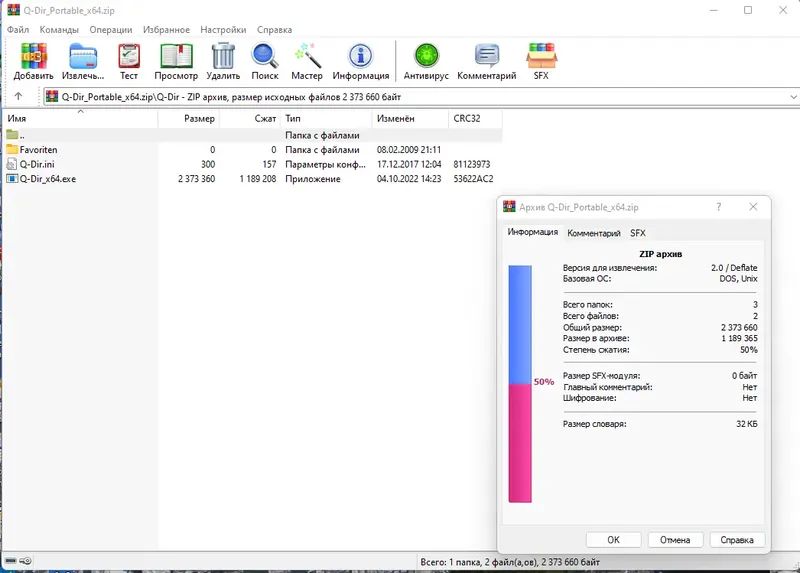Sort by the Тип column header
This screenshot has height=573, width=800.
327,118
